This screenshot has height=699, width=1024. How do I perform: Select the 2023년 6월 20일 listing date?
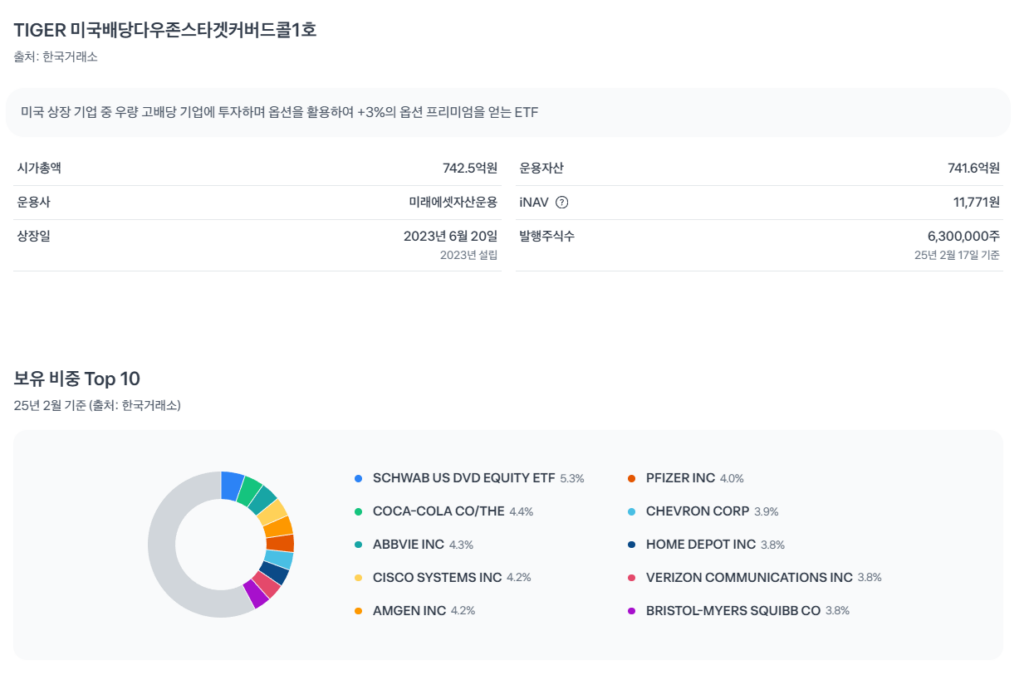(451, 236)
